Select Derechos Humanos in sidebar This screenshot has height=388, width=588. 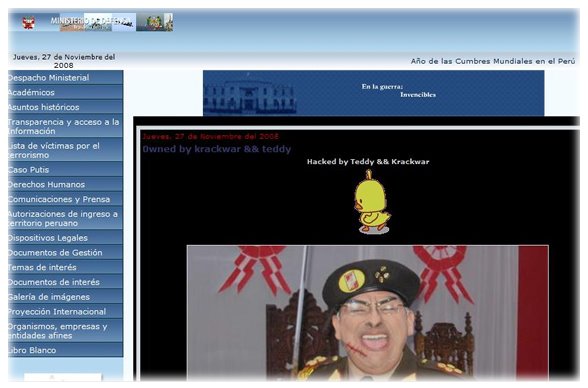click(x=66, y=184)
